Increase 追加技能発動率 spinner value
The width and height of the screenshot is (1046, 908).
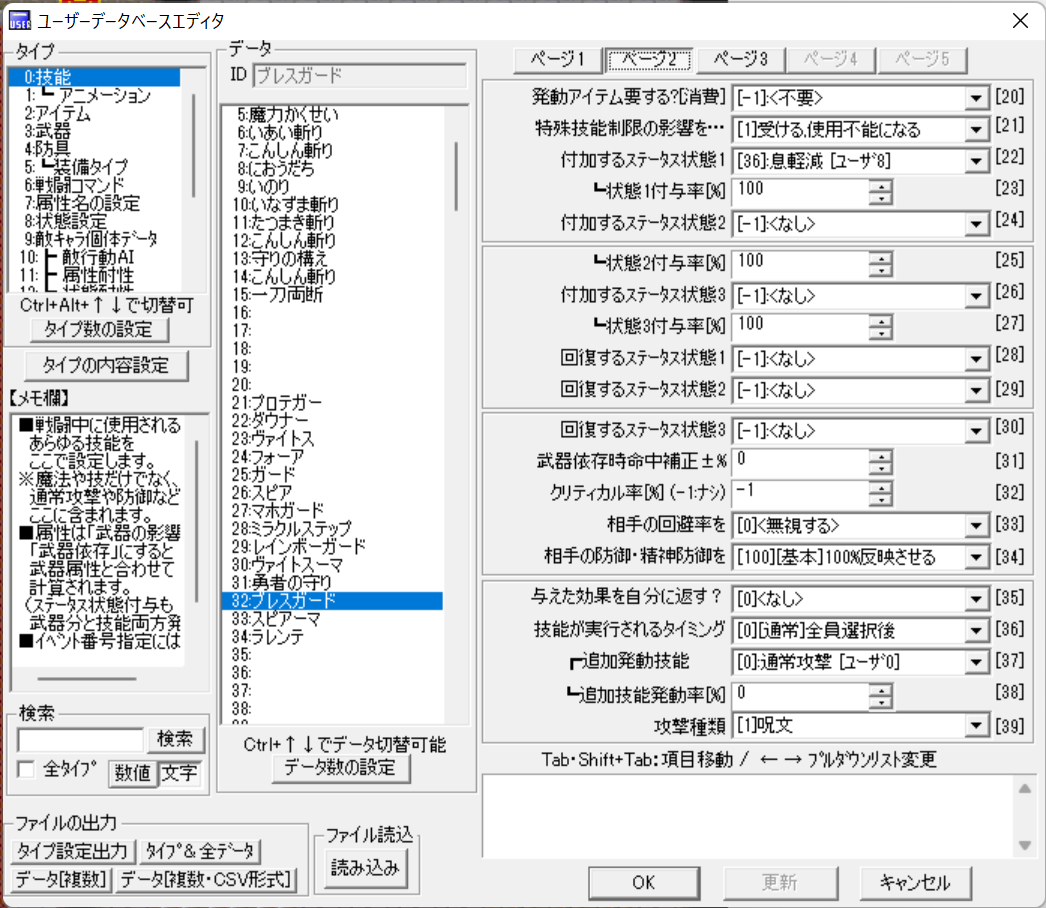[881, 691]
